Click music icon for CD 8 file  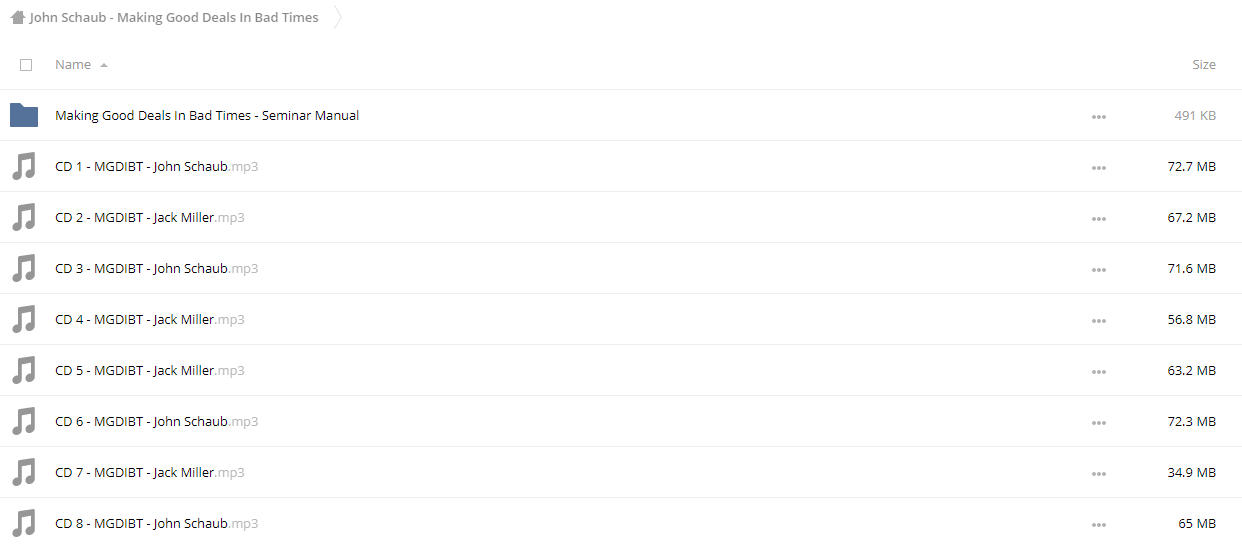(x=24, y=523)
